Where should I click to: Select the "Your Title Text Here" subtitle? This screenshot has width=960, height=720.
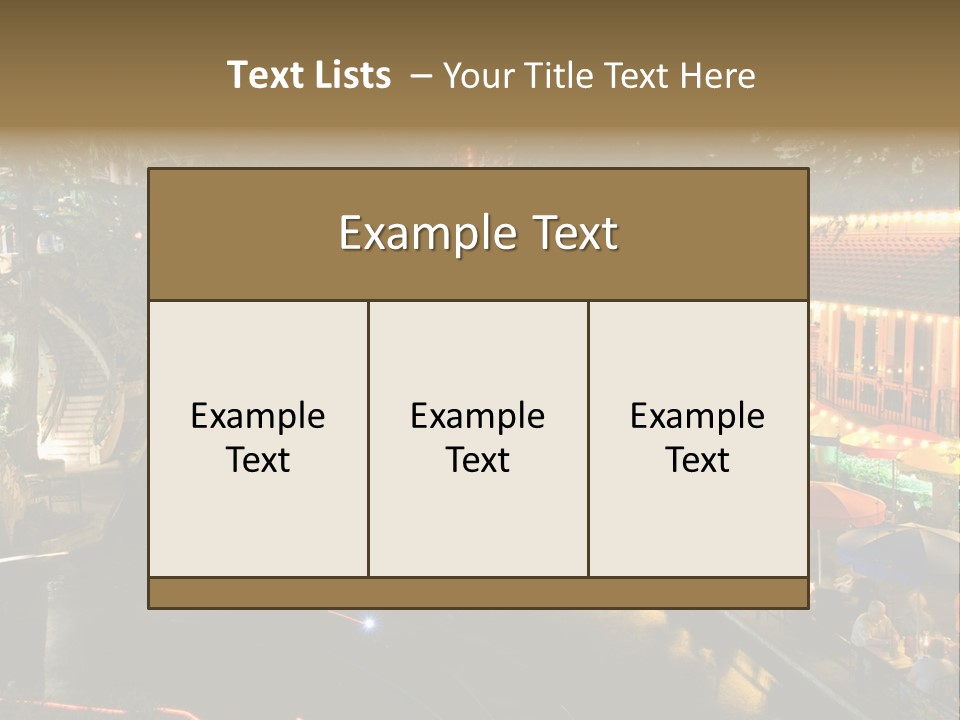tap(599, 76)
